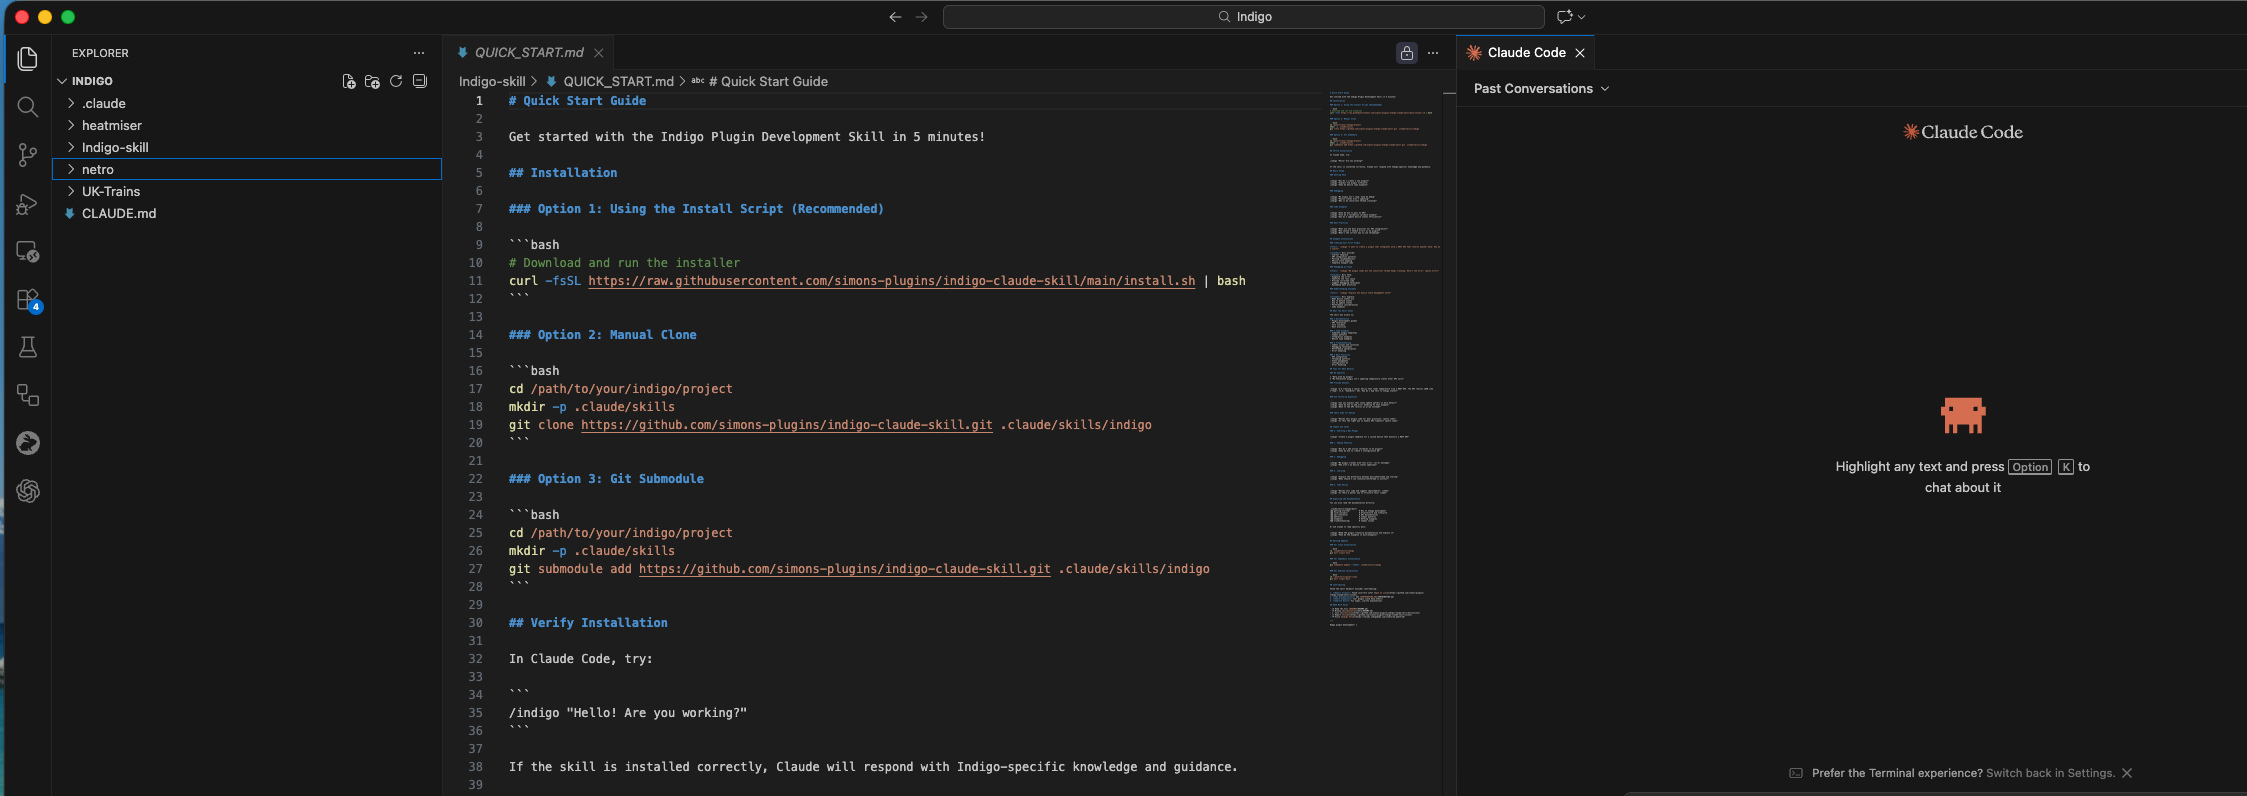Click the '## Installation' heading text
Screen dimensions: 2247x796
coord(563,173)
